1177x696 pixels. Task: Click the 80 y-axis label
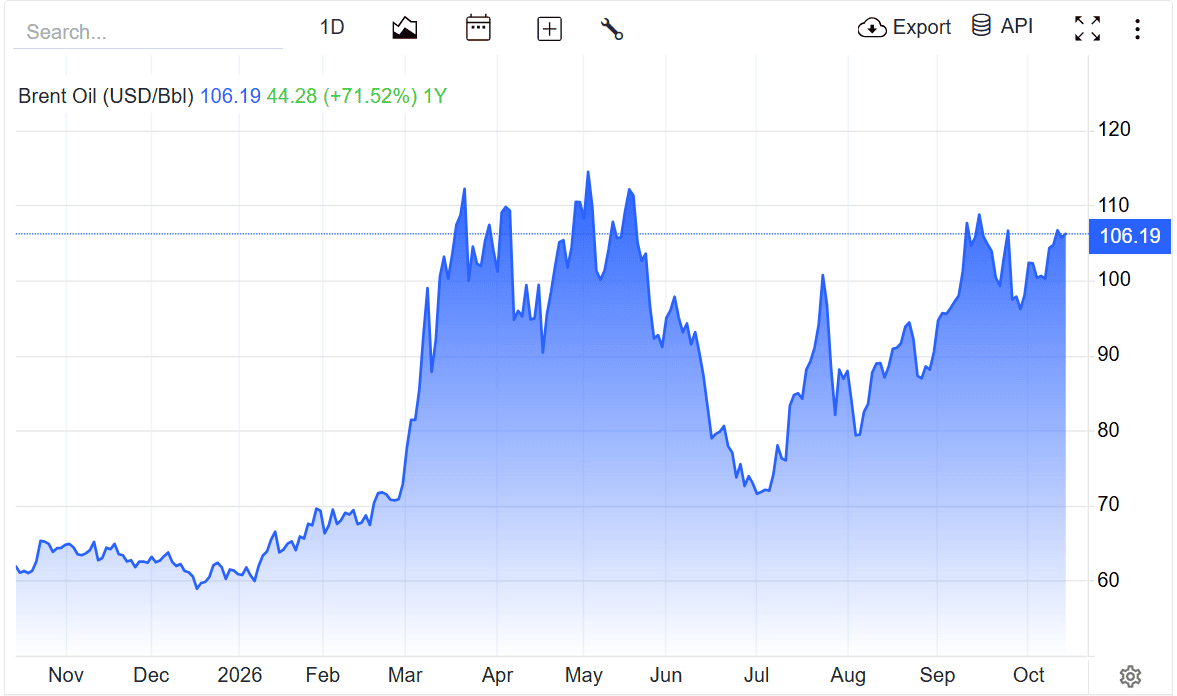[x=1109, y=430]
